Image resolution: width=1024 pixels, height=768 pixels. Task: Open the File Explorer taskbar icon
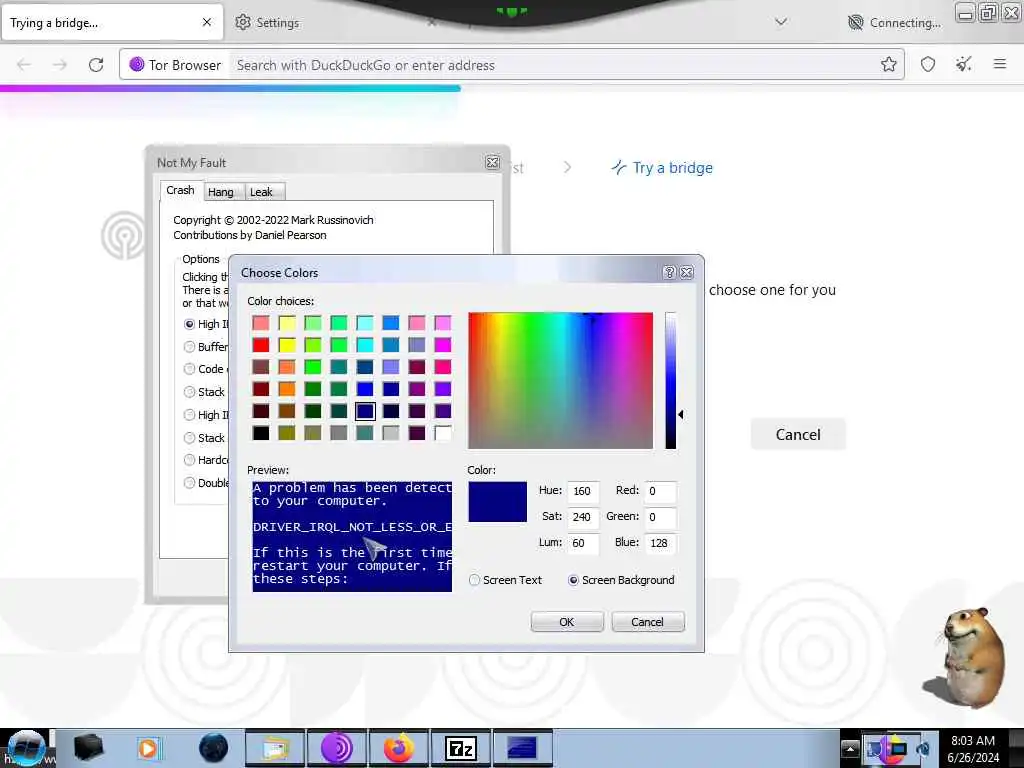(x=276, y=748)
